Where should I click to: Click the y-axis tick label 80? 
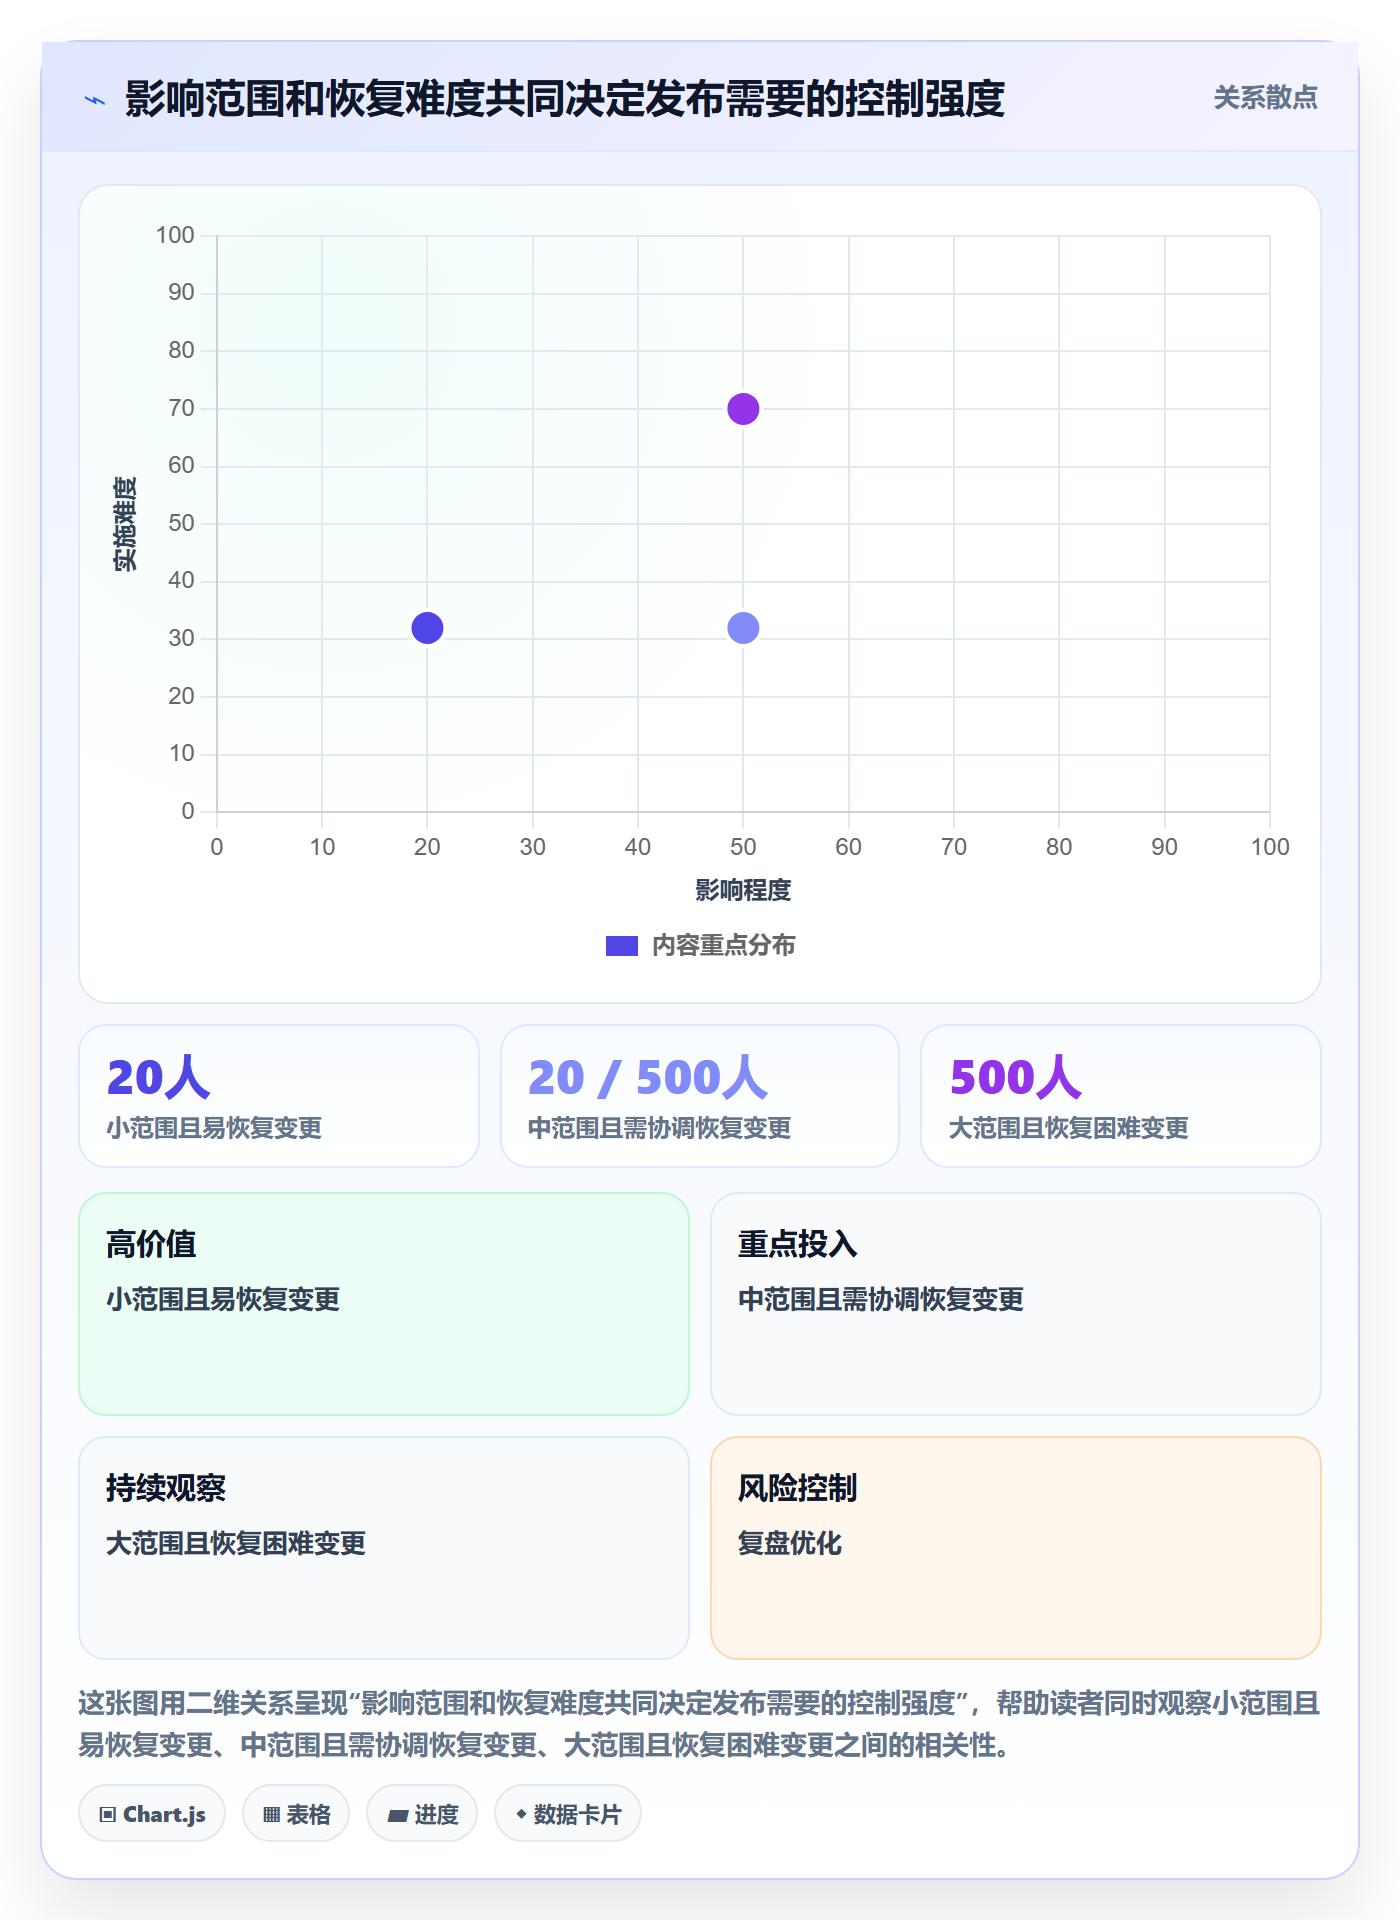(x=181, y=350)
